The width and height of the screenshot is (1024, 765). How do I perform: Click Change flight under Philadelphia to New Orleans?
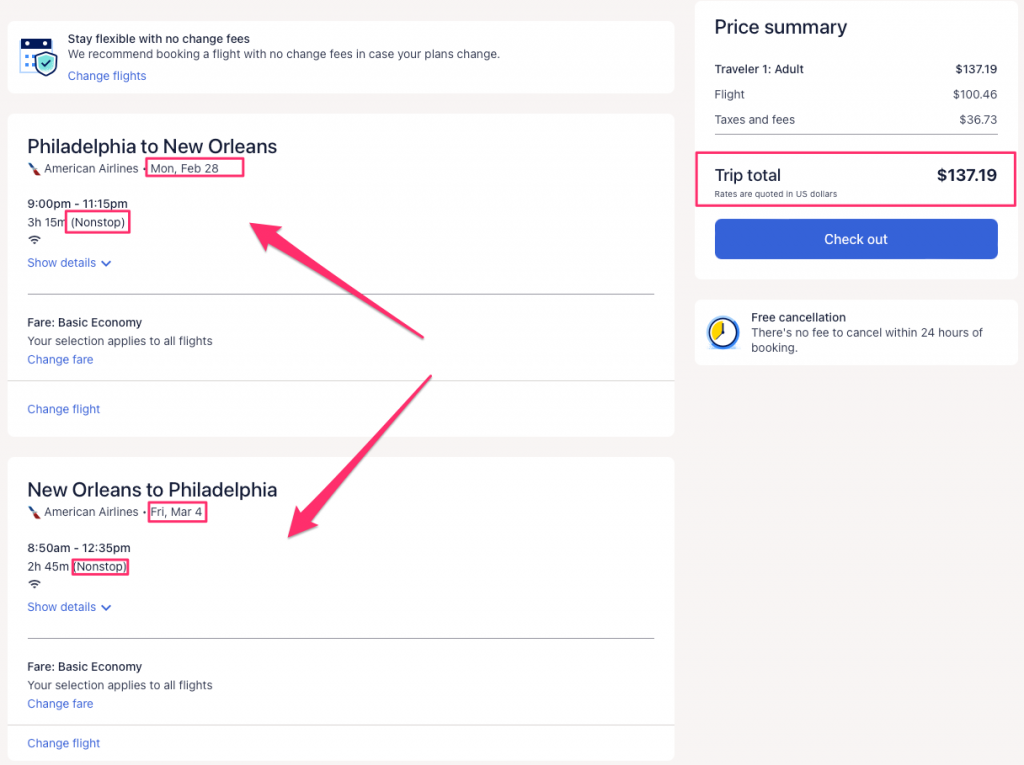tap(64, 409)
